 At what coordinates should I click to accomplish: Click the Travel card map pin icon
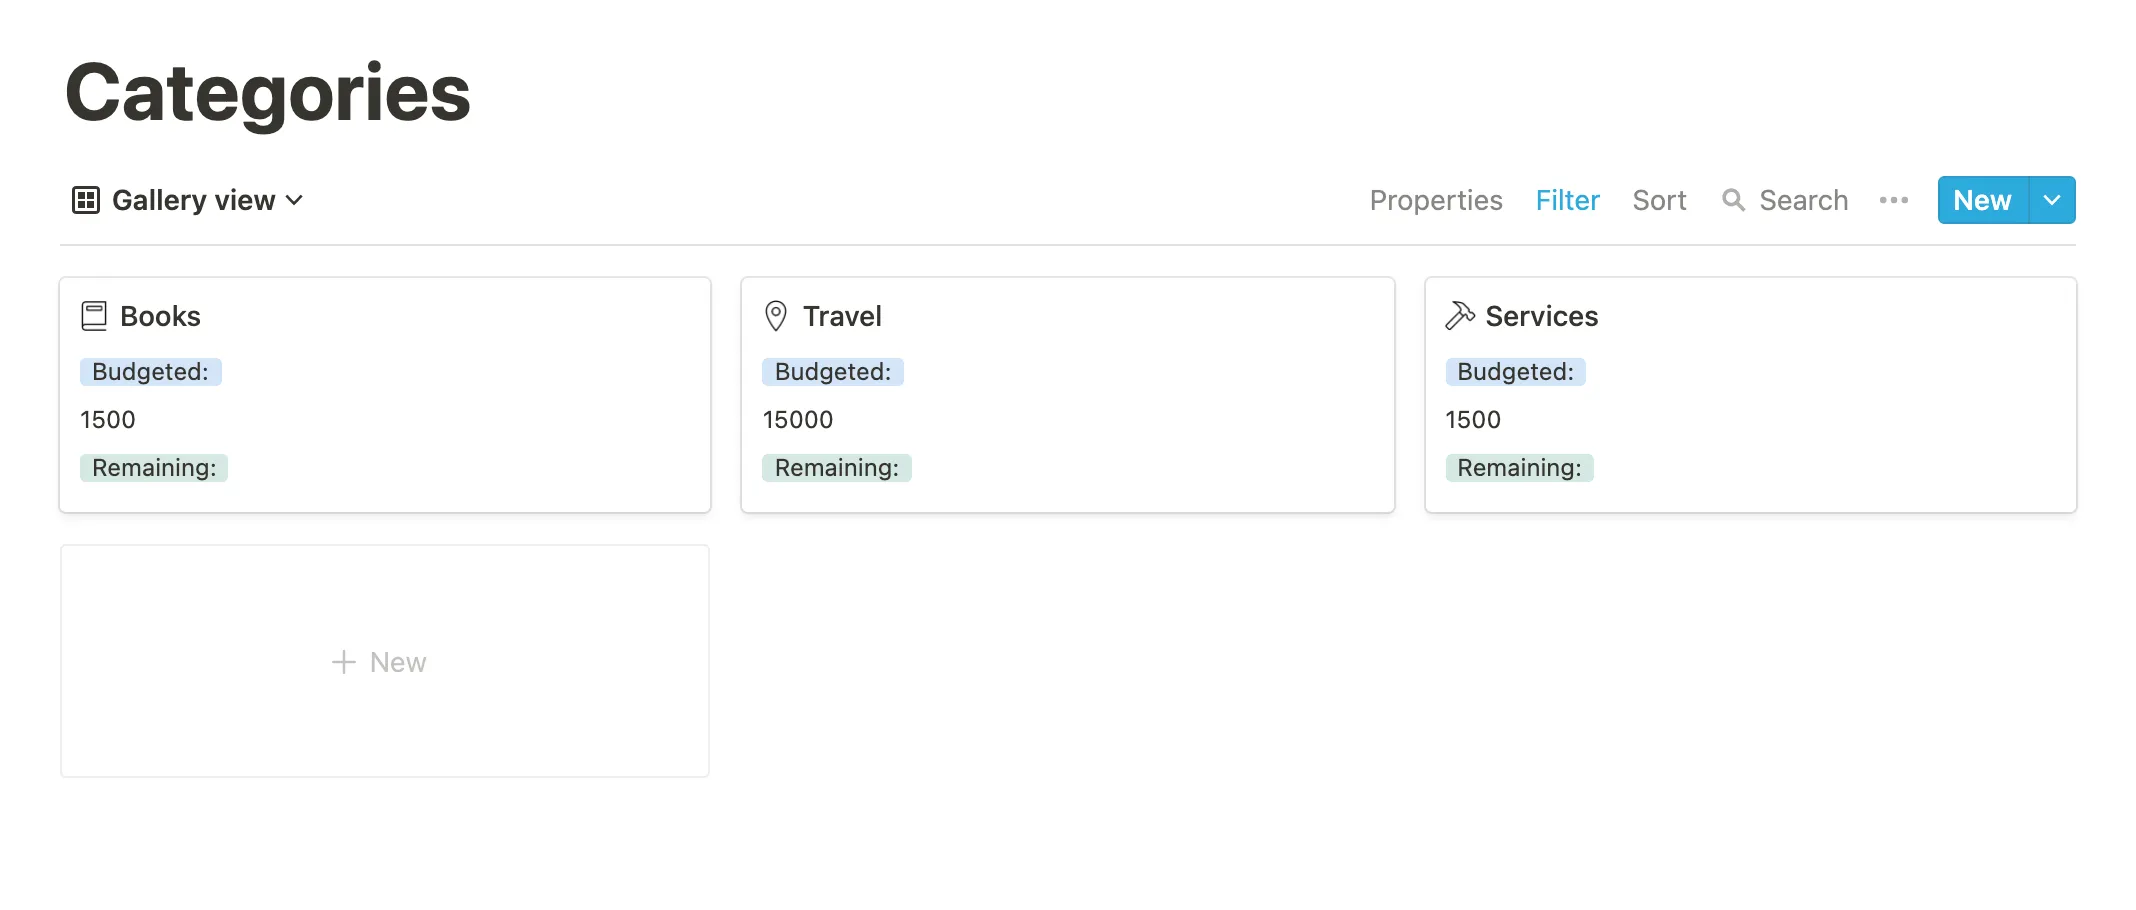pos(775,316)
